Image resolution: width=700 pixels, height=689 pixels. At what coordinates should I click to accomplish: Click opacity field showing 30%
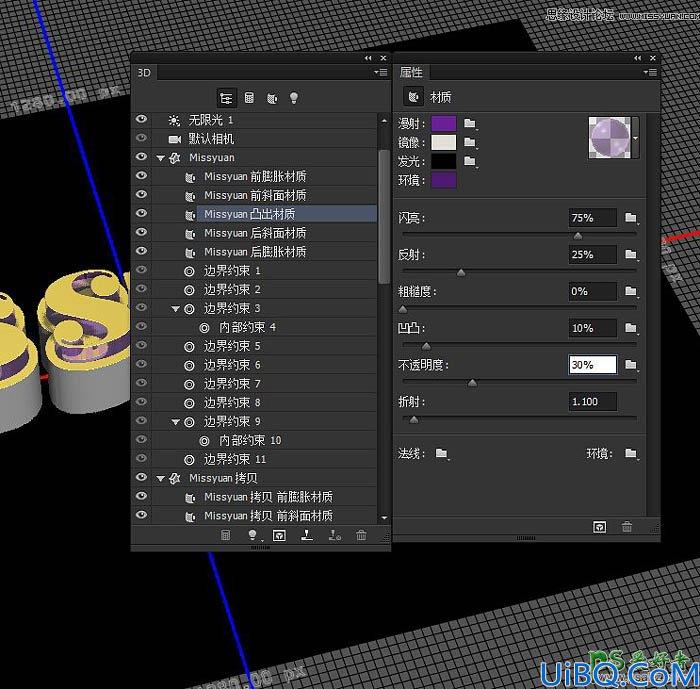coord(593,365)
